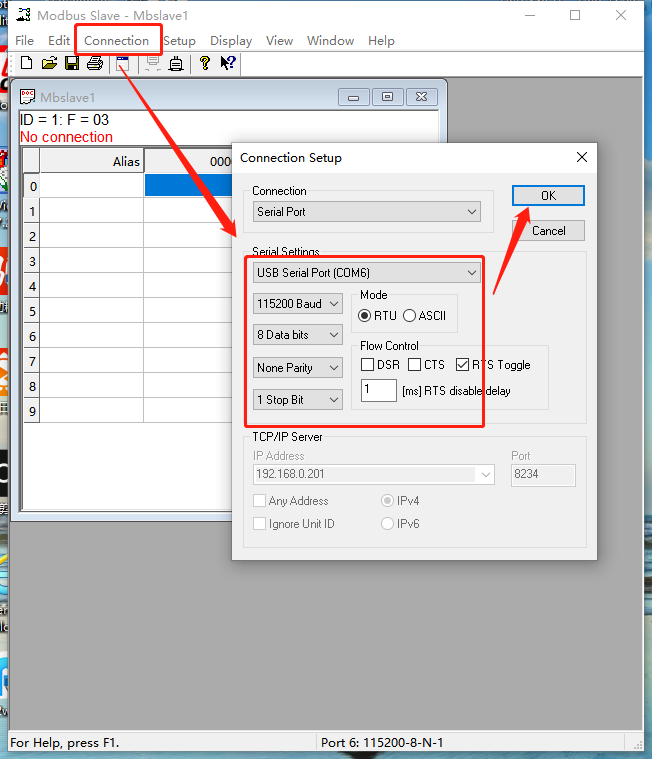Click the Open folder toolbar icon
The width and height of the screenshot is (652, 759).
pos(49,64)
